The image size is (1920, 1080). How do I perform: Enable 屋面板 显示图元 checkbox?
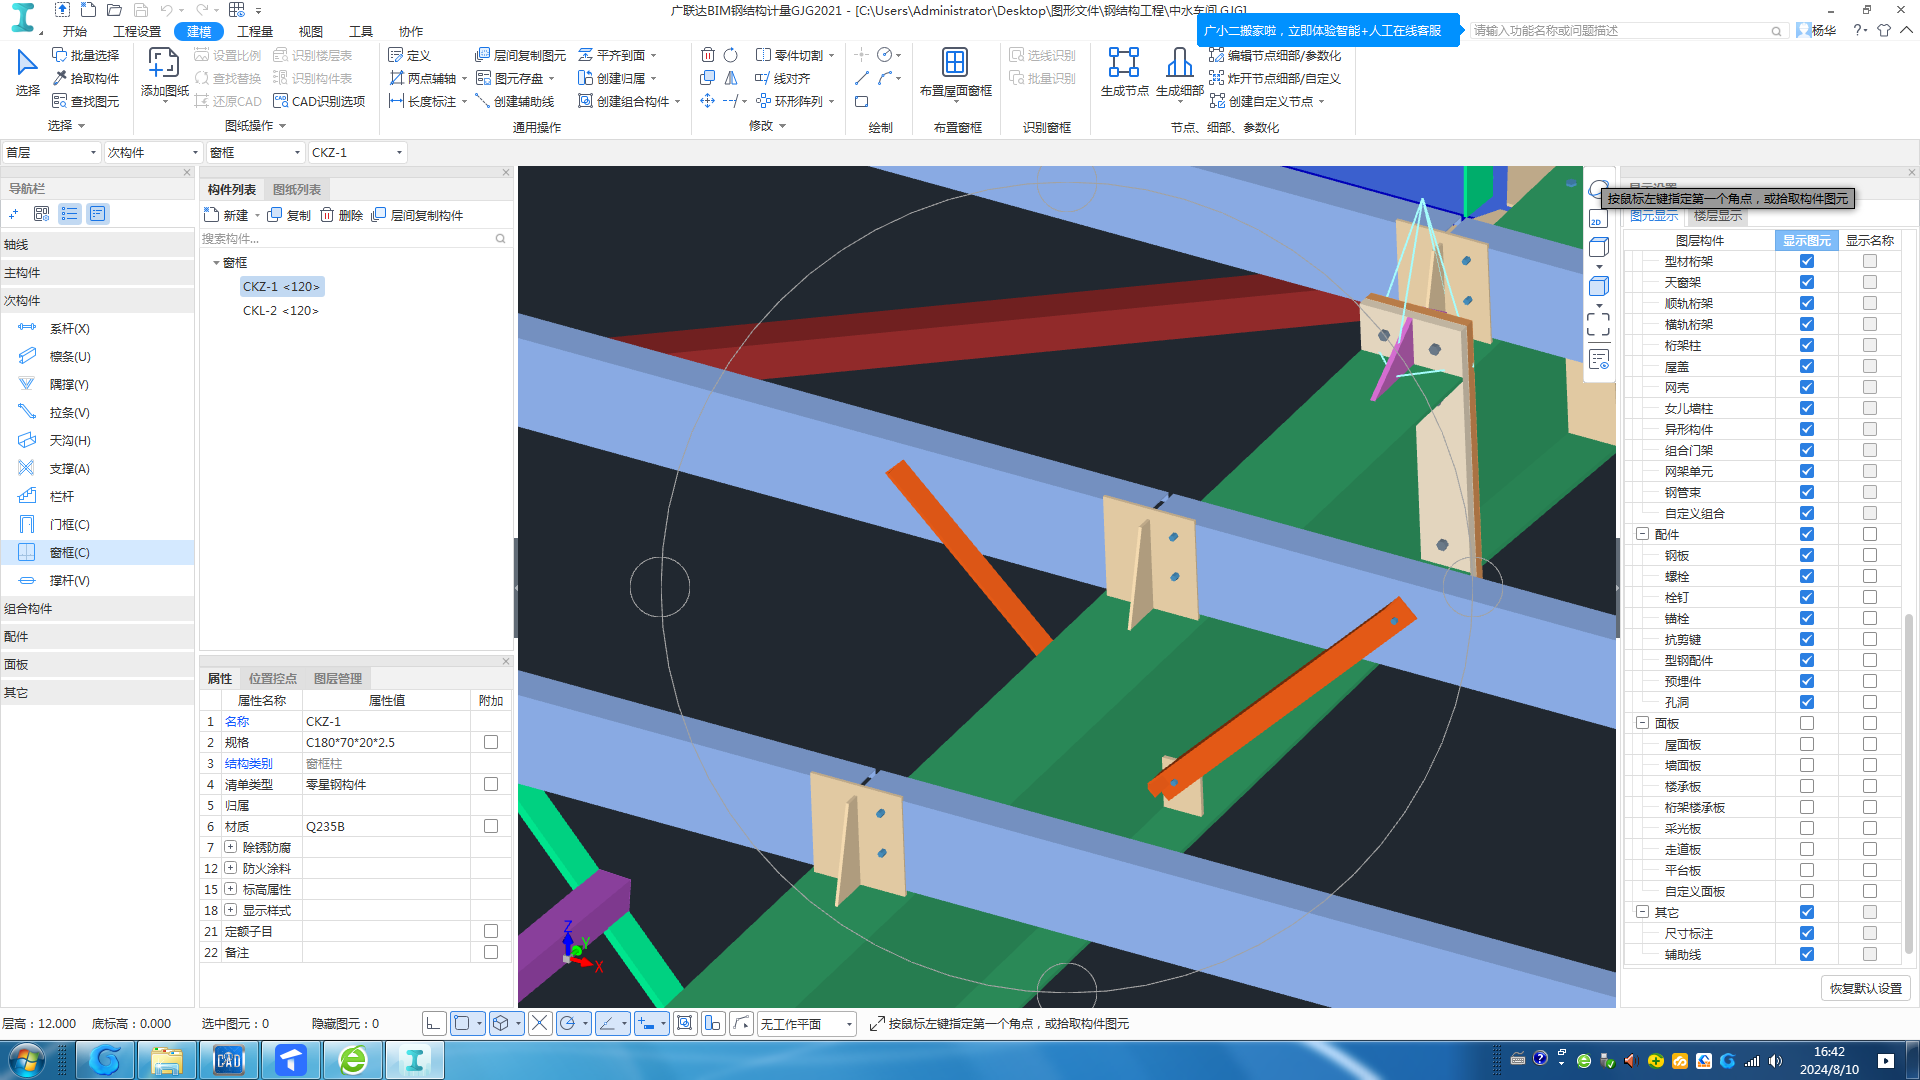pos(1807,744)
